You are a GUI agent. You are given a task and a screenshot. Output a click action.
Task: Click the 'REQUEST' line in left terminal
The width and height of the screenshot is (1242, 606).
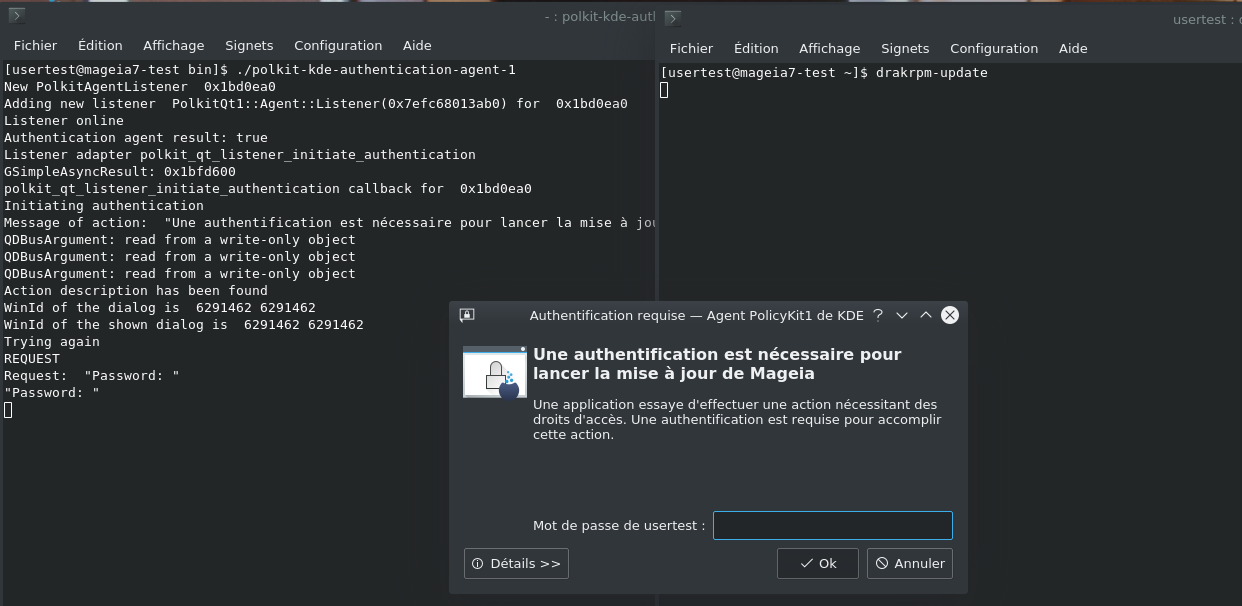(32, 359)
